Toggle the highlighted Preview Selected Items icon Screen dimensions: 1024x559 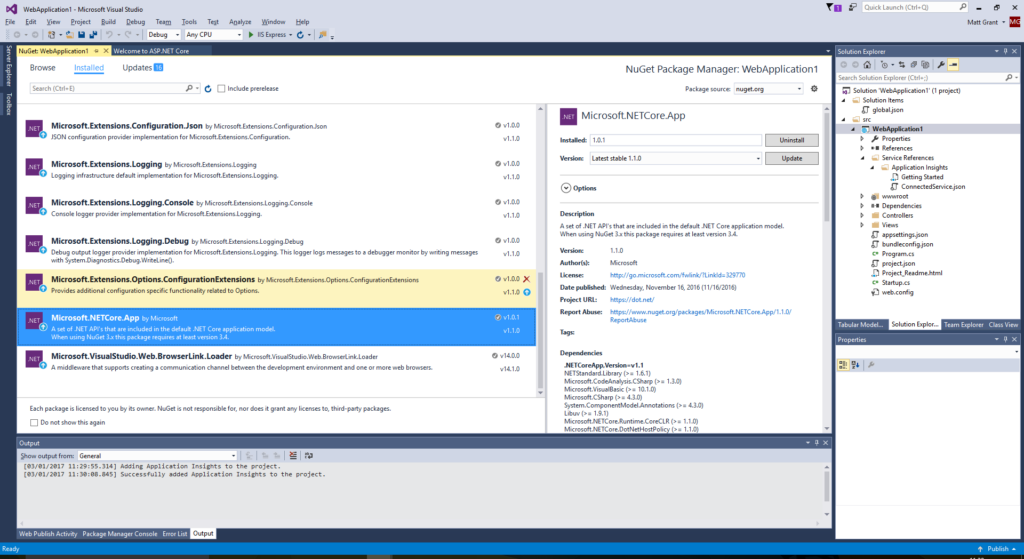point(953,65)
